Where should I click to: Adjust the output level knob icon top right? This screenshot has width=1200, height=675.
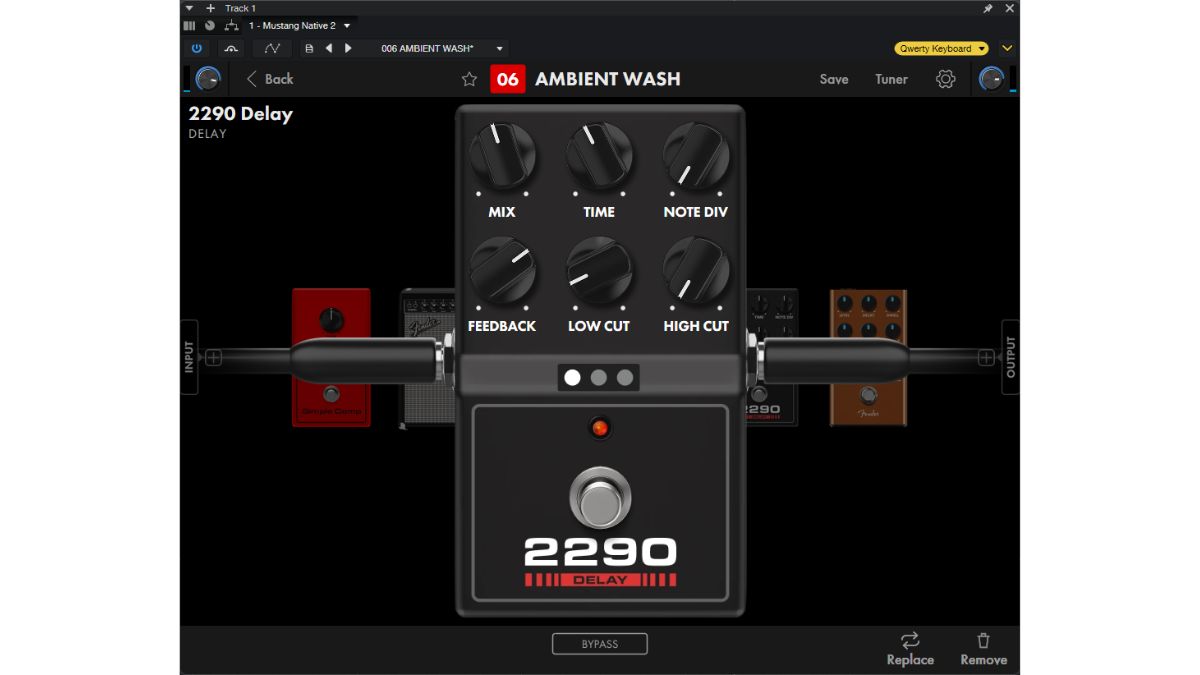point(993,78)
